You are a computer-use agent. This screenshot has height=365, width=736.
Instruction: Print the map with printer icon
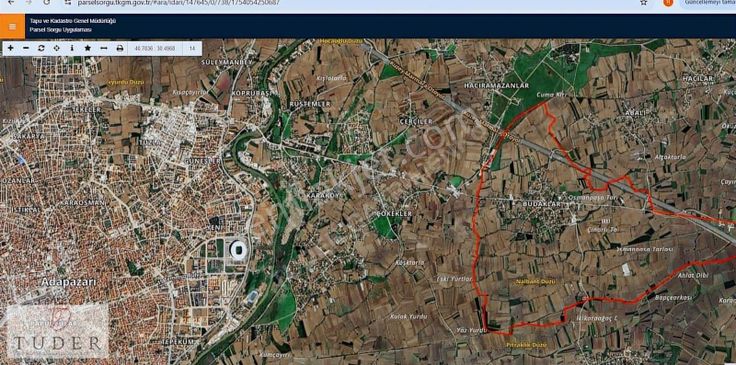pos(120,48)
